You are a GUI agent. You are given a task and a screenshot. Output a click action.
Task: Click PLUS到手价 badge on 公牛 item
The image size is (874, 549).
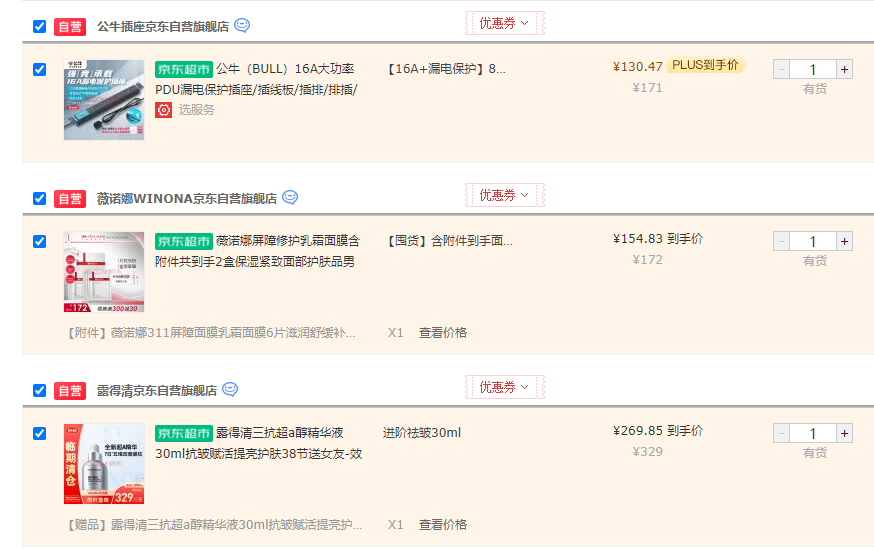(x=706, y=65)
